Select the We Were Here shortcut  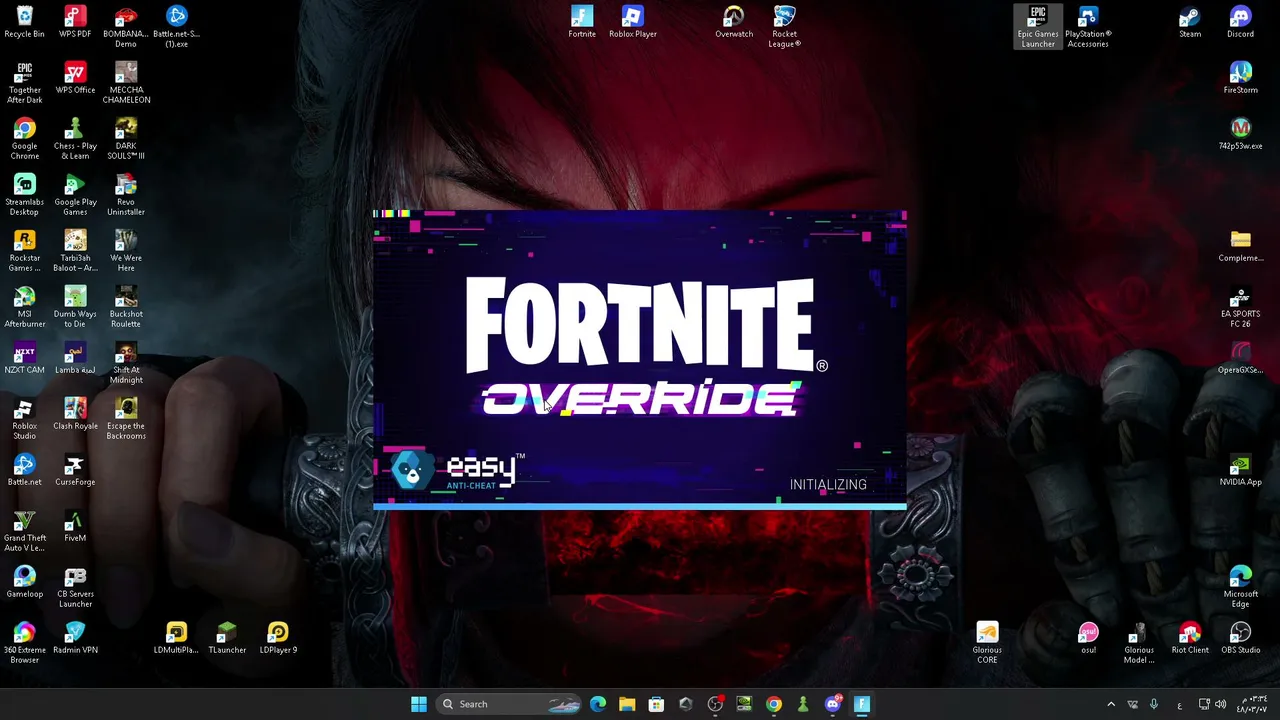click(x=126, y=251)
